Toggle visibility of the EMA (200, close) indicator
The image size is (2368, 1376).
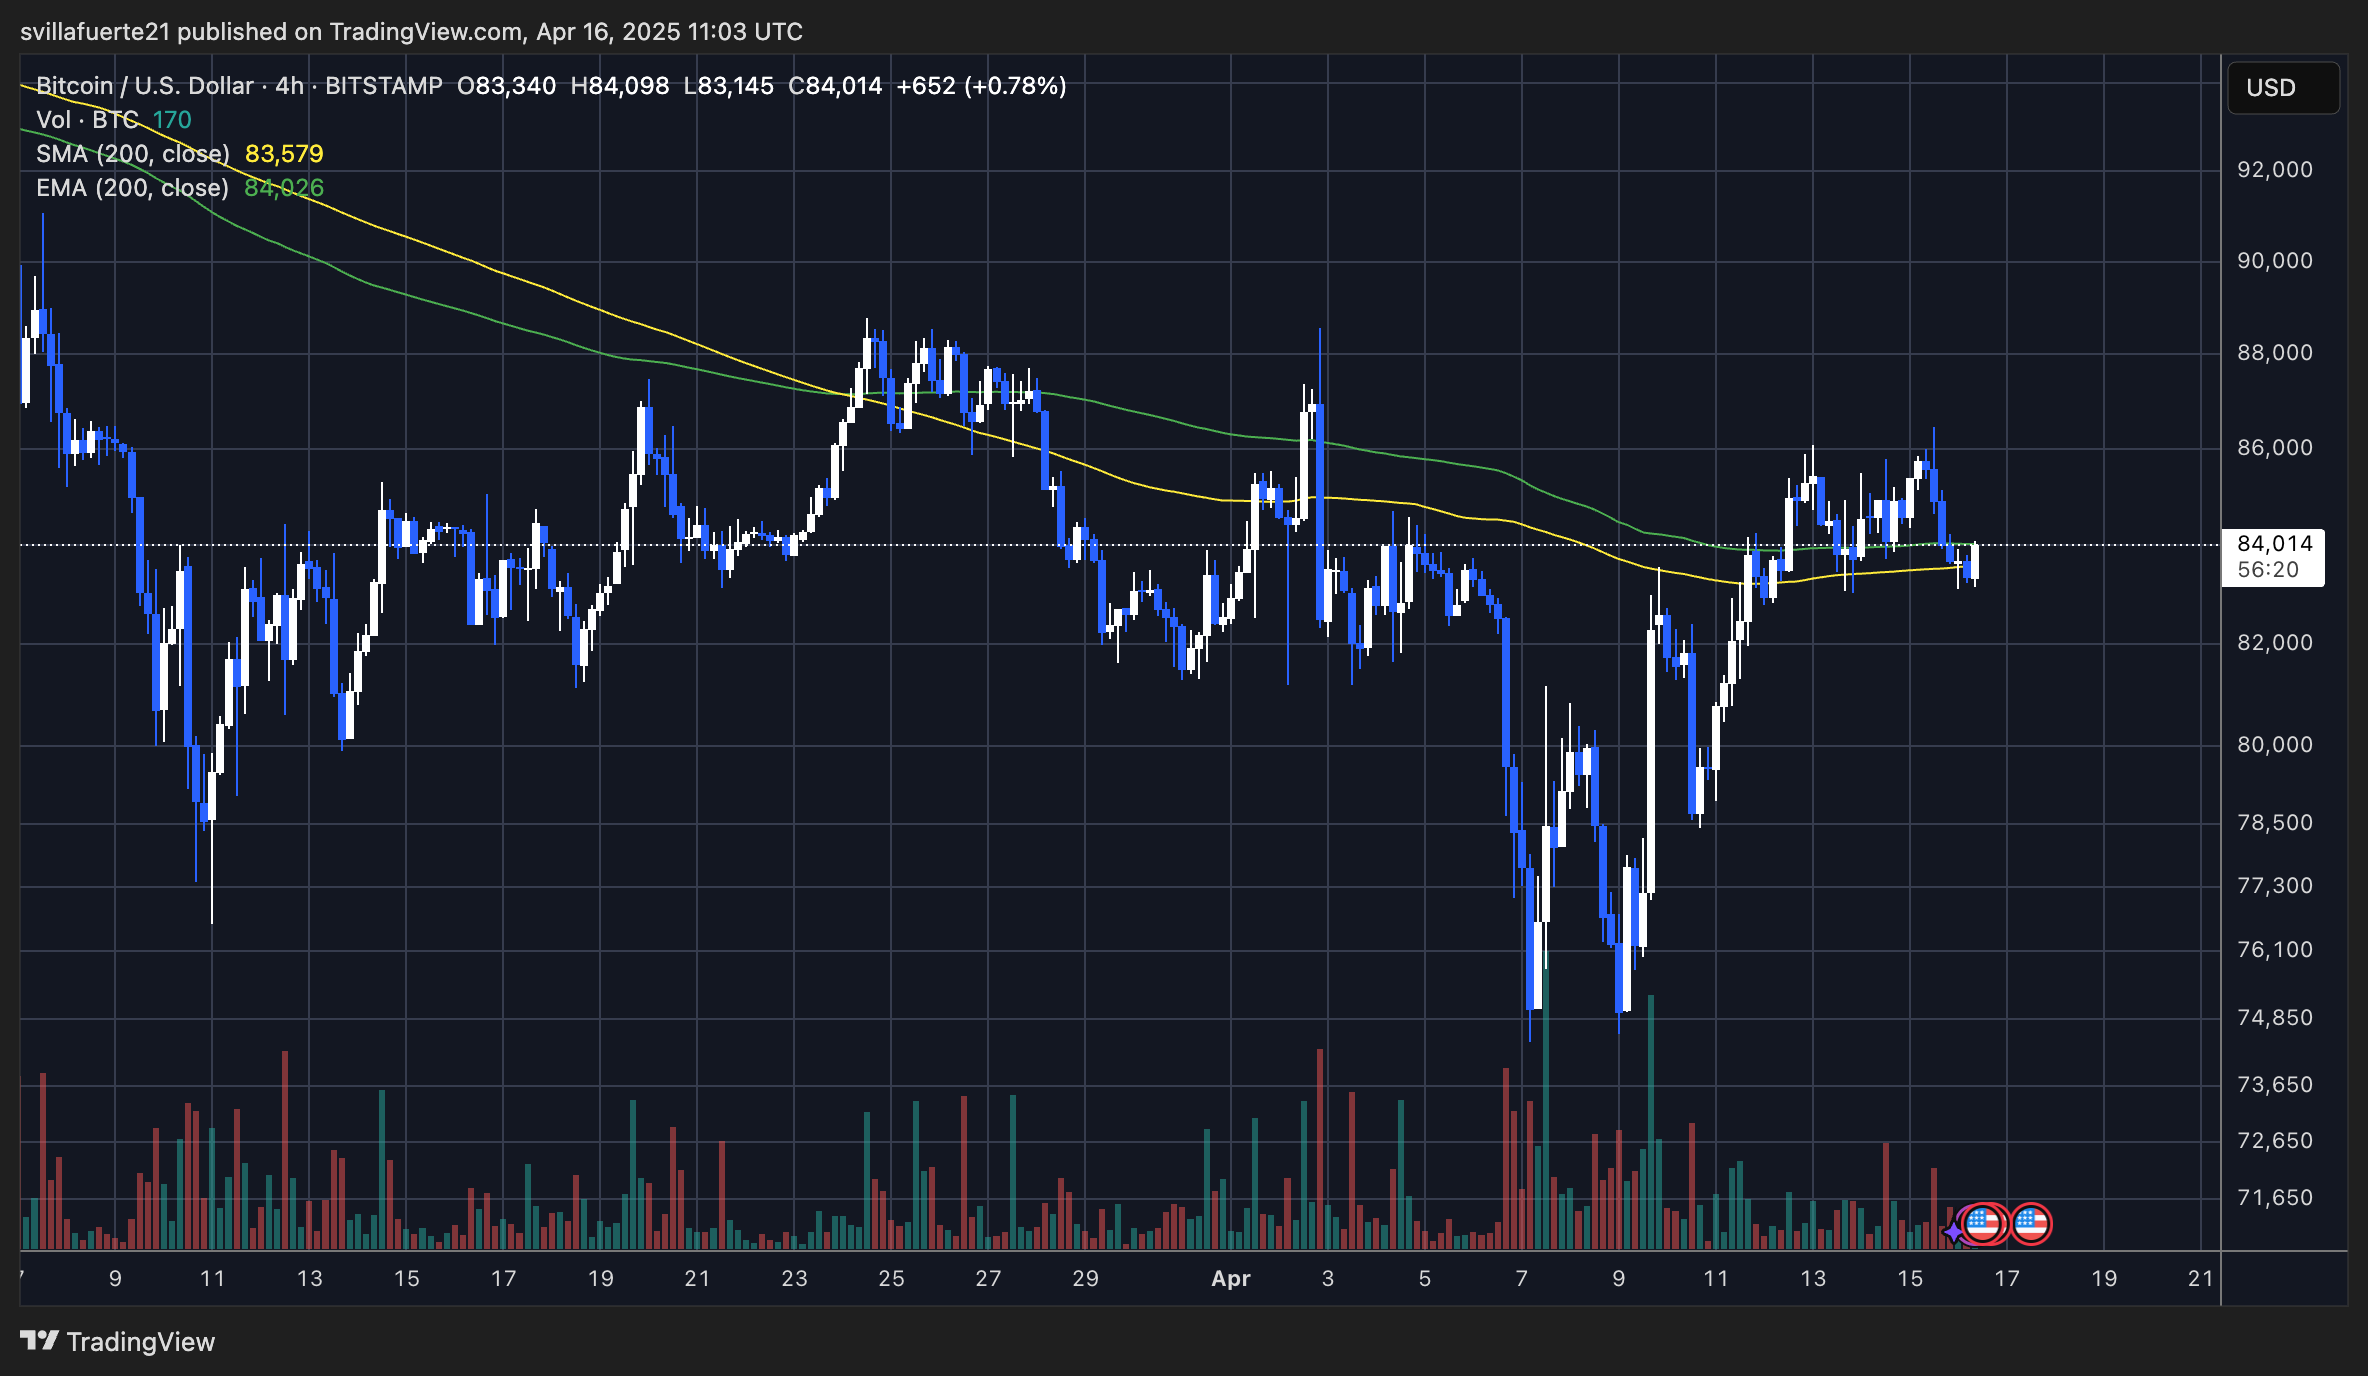pos(130,187)
